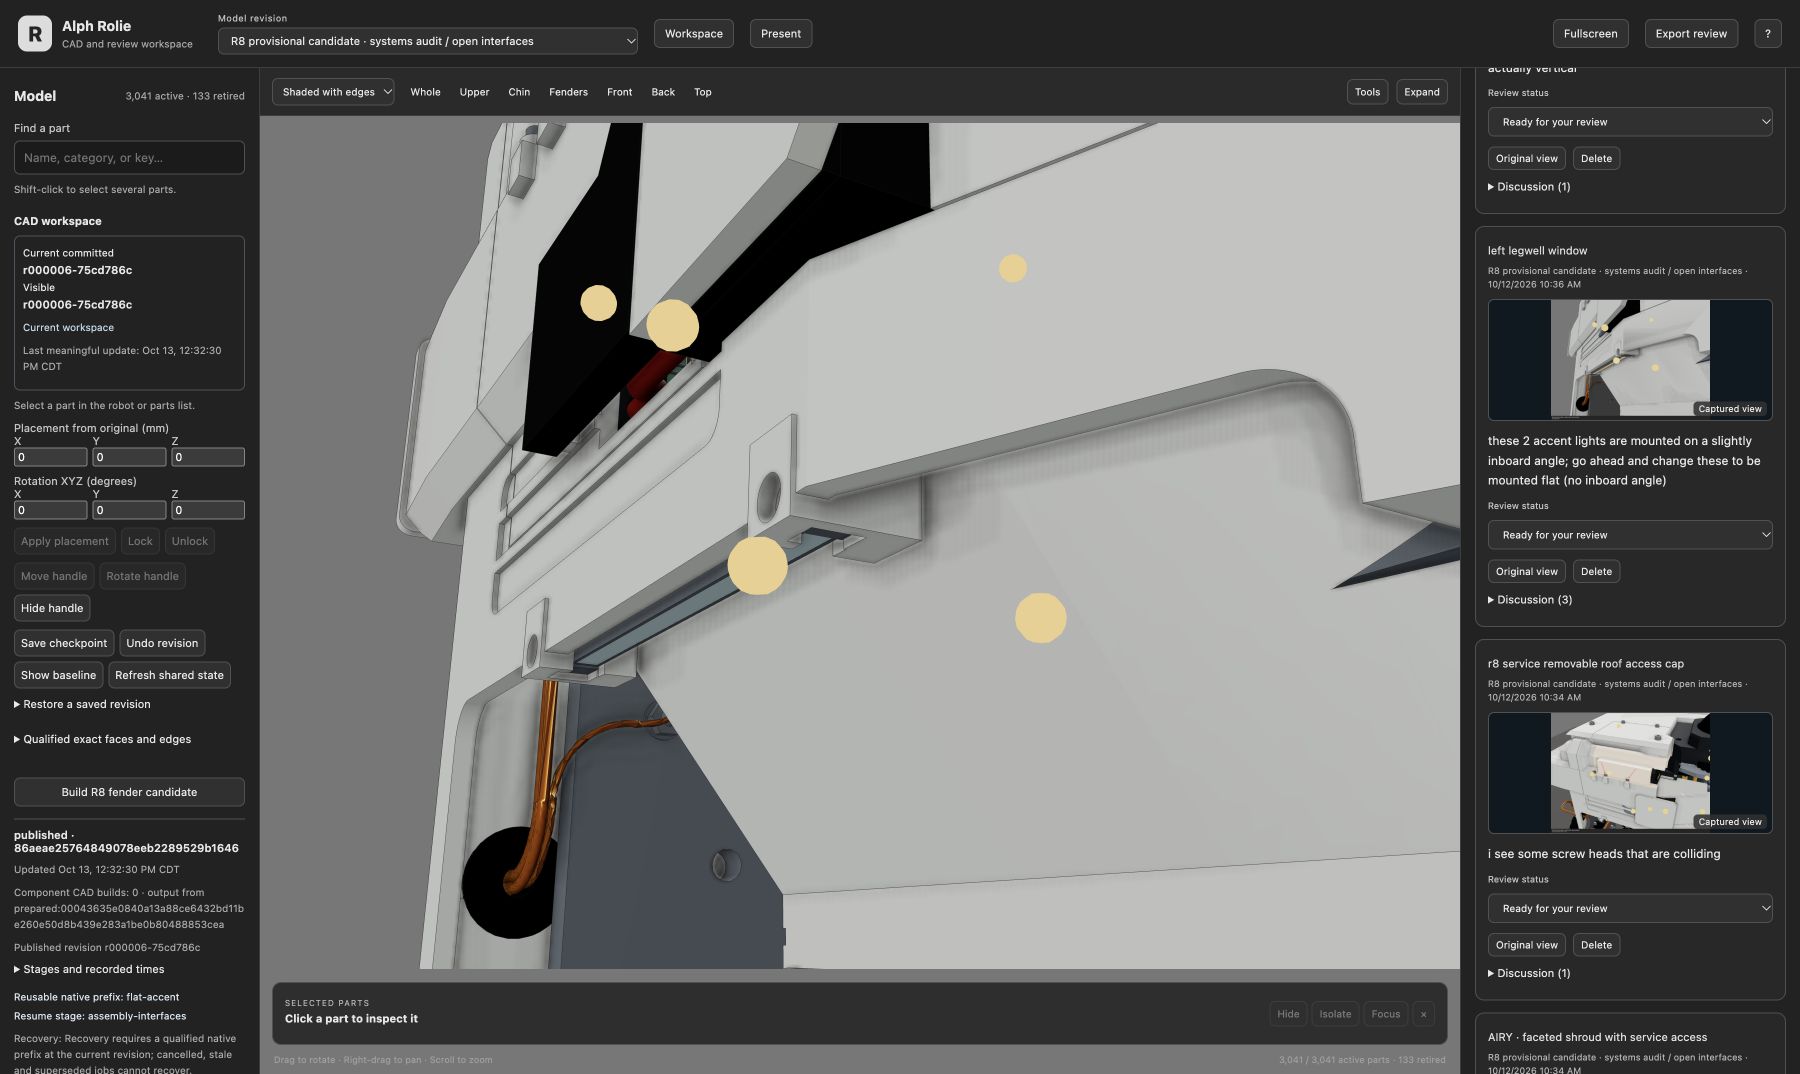Switch to the Whole view
1800x1074 pixels.
[x=425, y=92]
